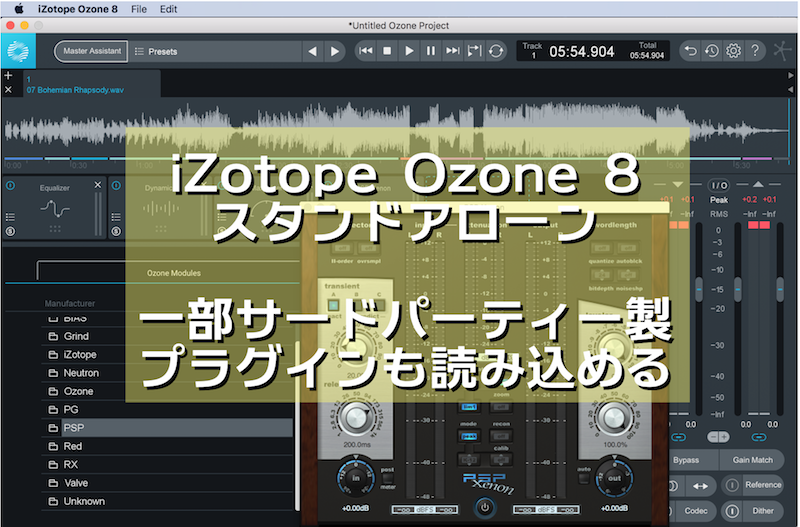Open the File menu
This screenshot has height=527, width=800.
click(x=139, y=9)
